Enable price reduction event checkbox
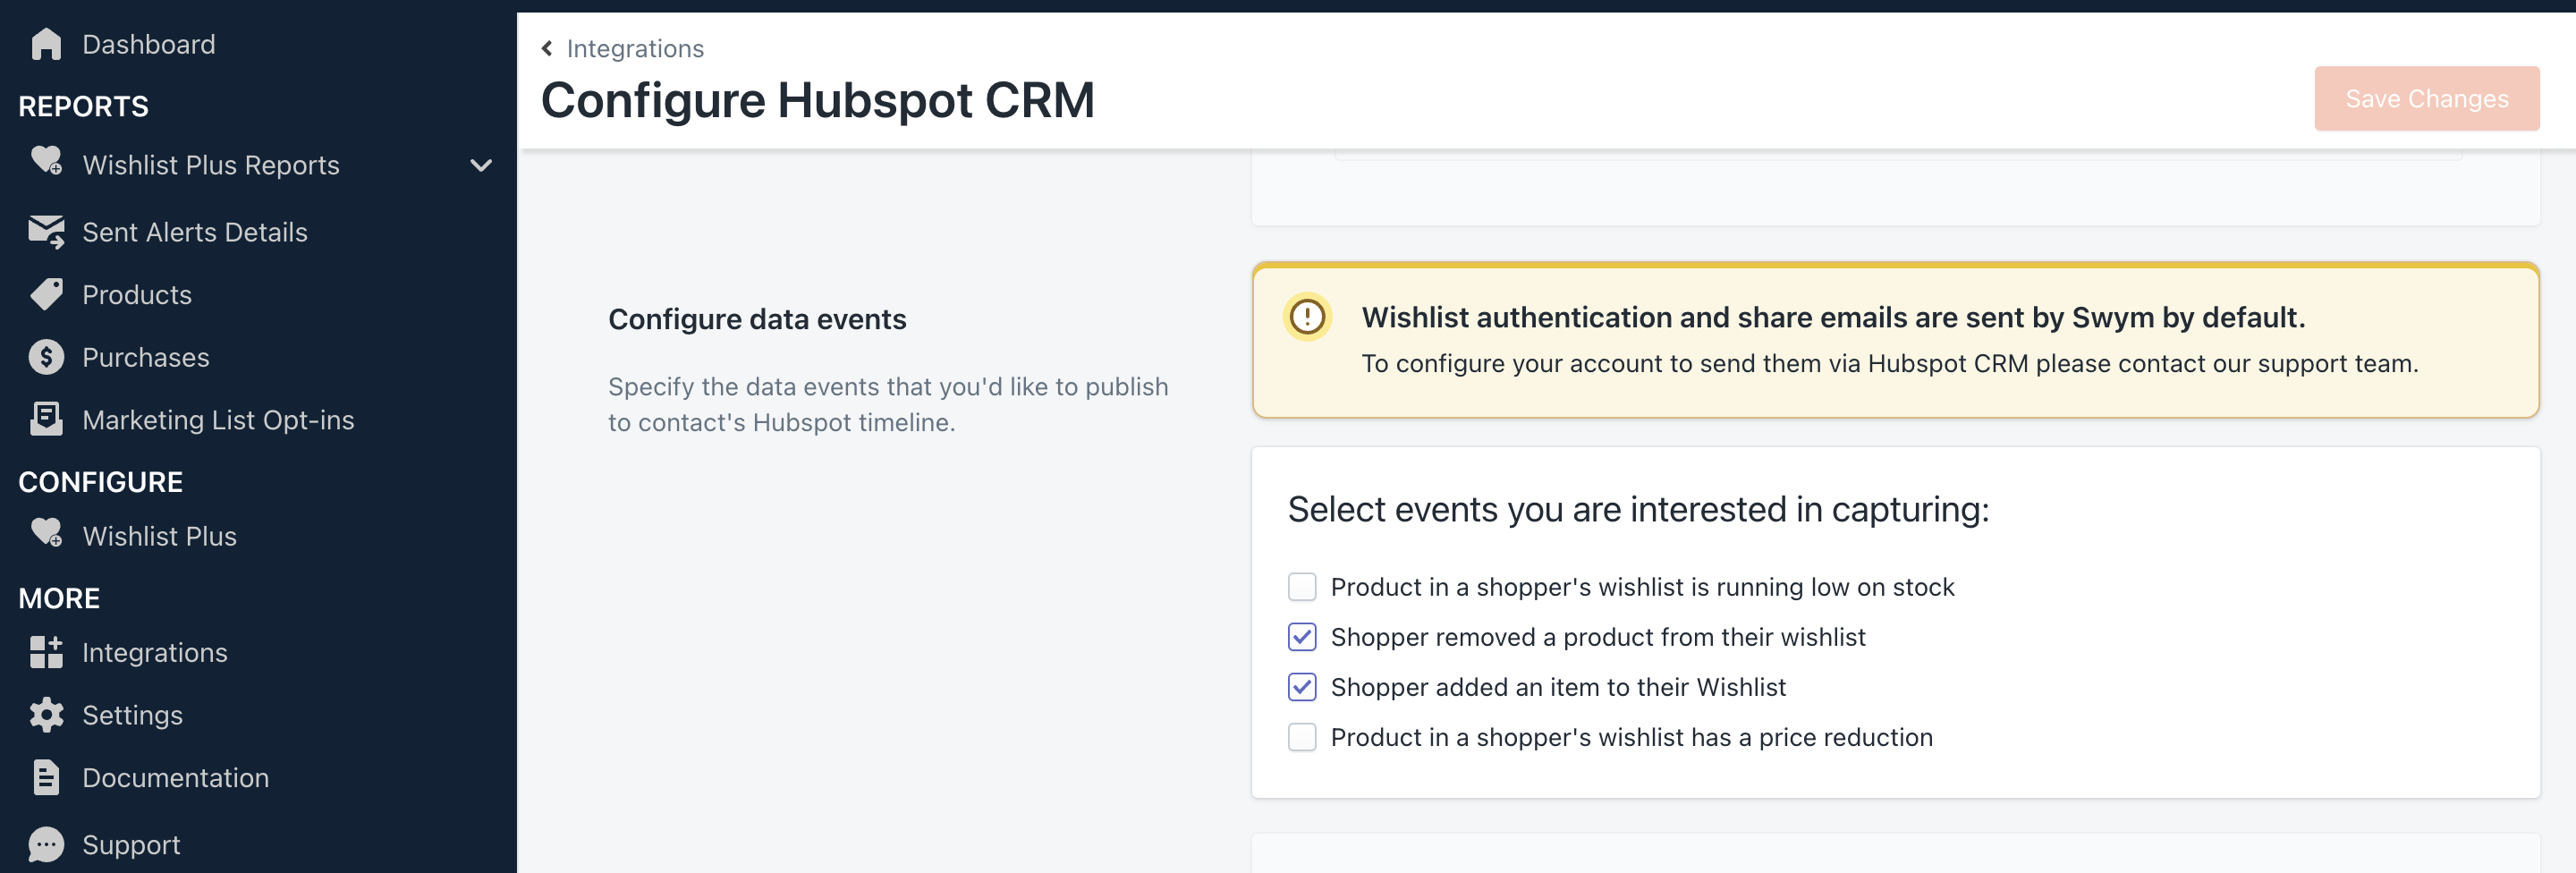 (x=1302, y=737)
